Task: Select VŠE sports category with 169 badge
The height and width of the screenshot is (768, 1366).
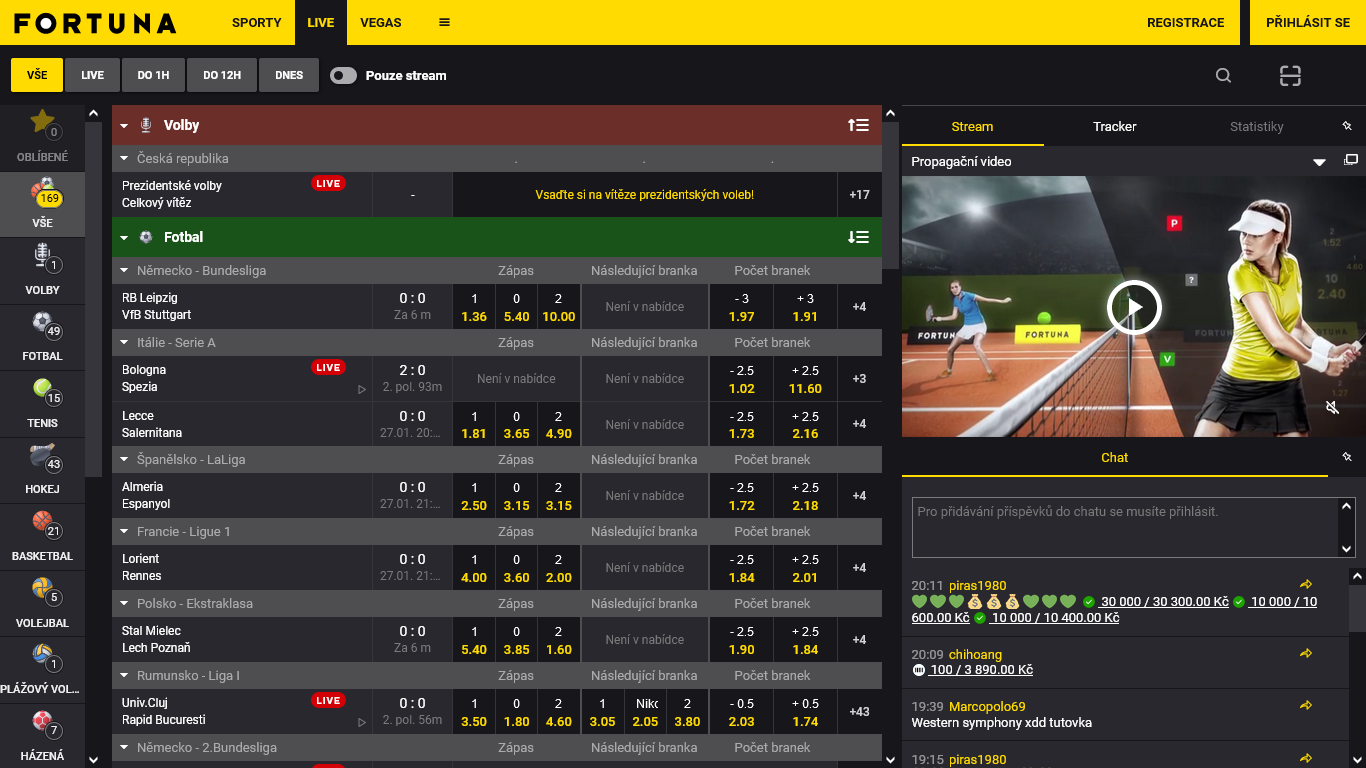Action: 42,204
